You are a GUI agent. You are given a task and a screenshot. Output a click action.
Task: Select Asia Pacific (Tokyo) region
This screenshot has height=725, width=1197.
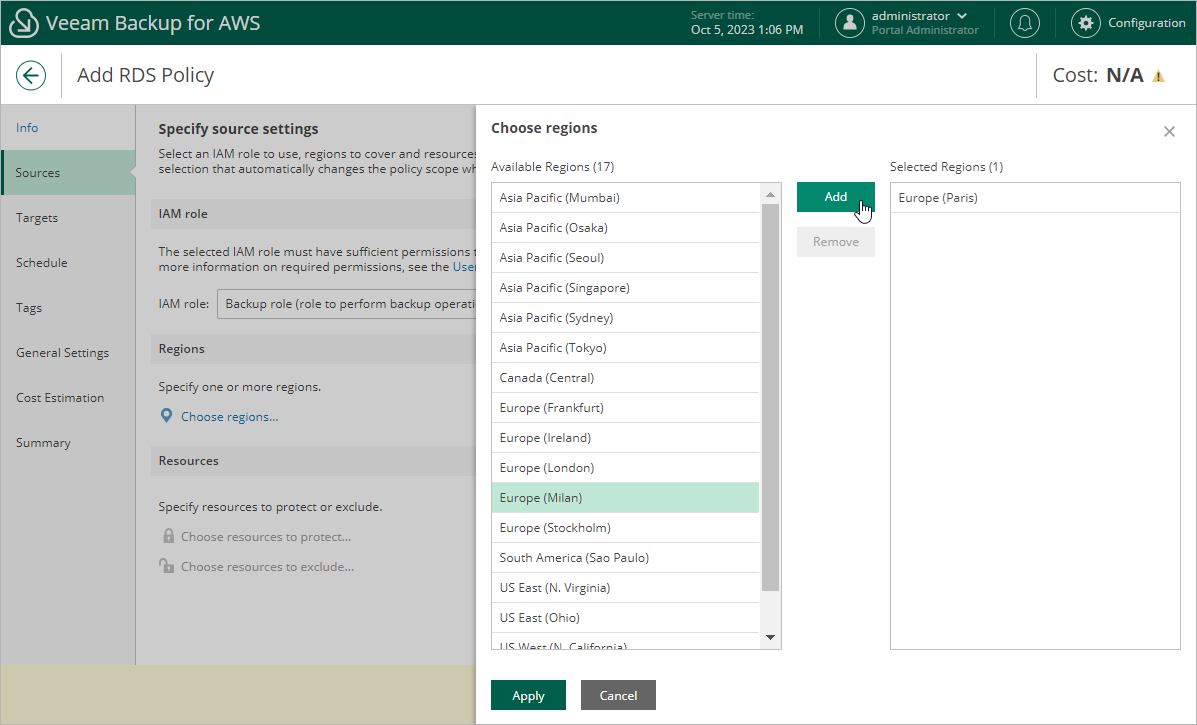tap(625, 347)
